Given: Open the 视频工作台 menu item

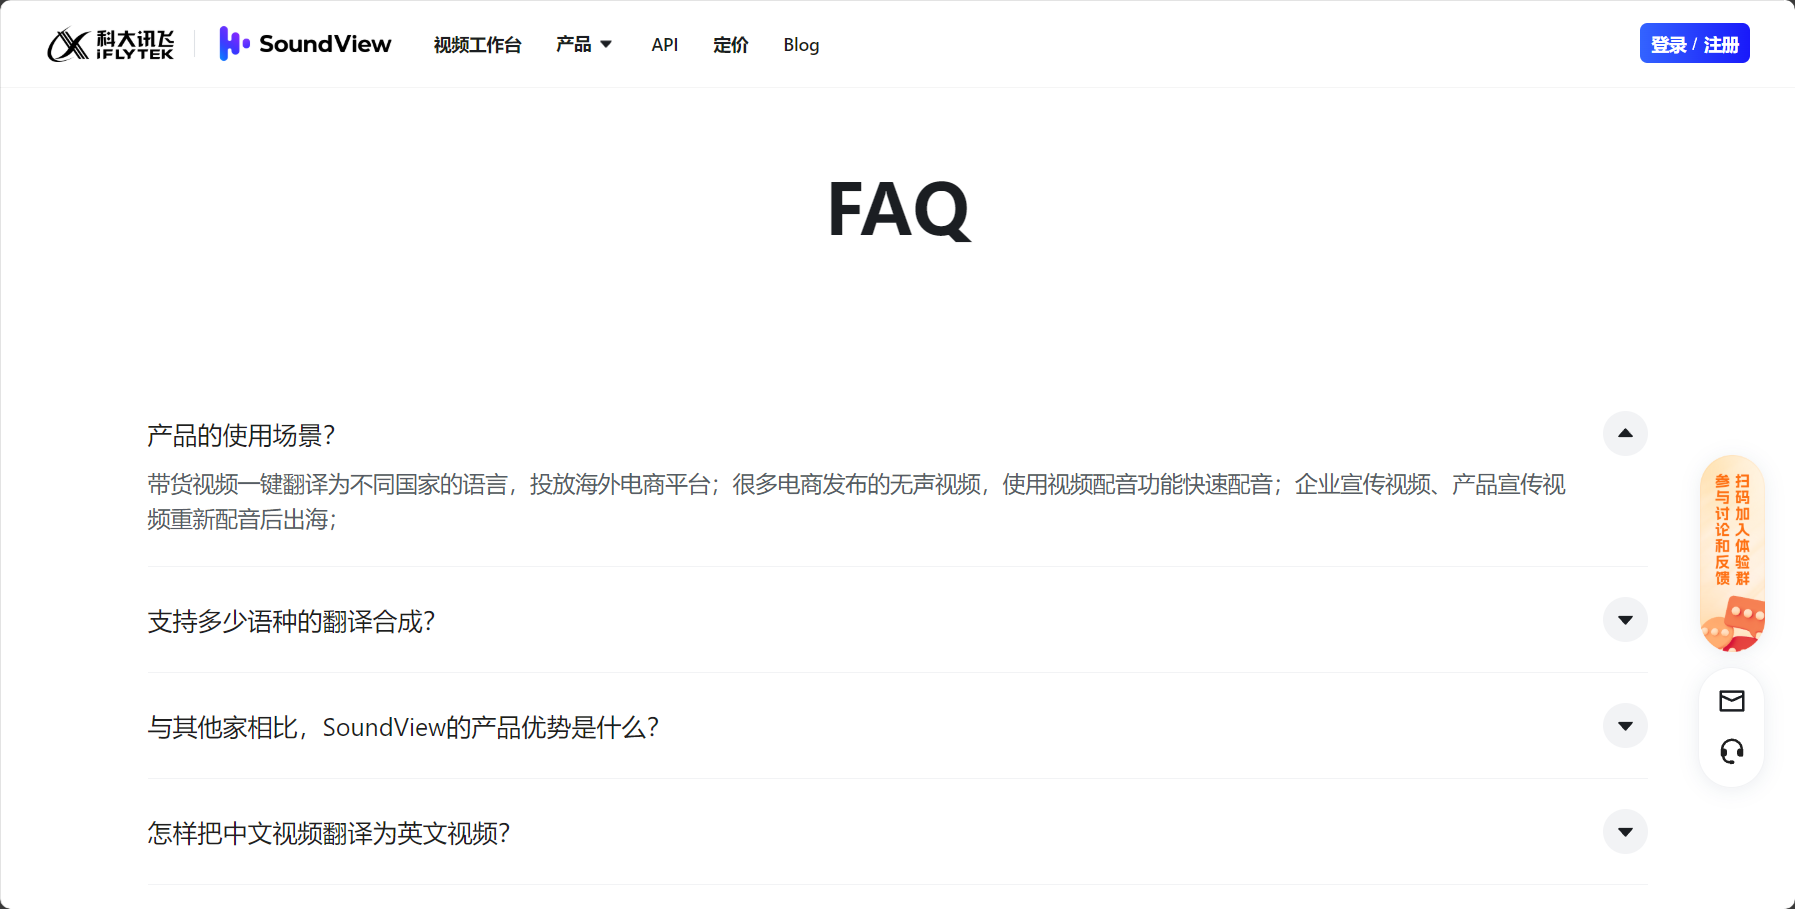Looking at the screenshot, I should pos(477,45).
